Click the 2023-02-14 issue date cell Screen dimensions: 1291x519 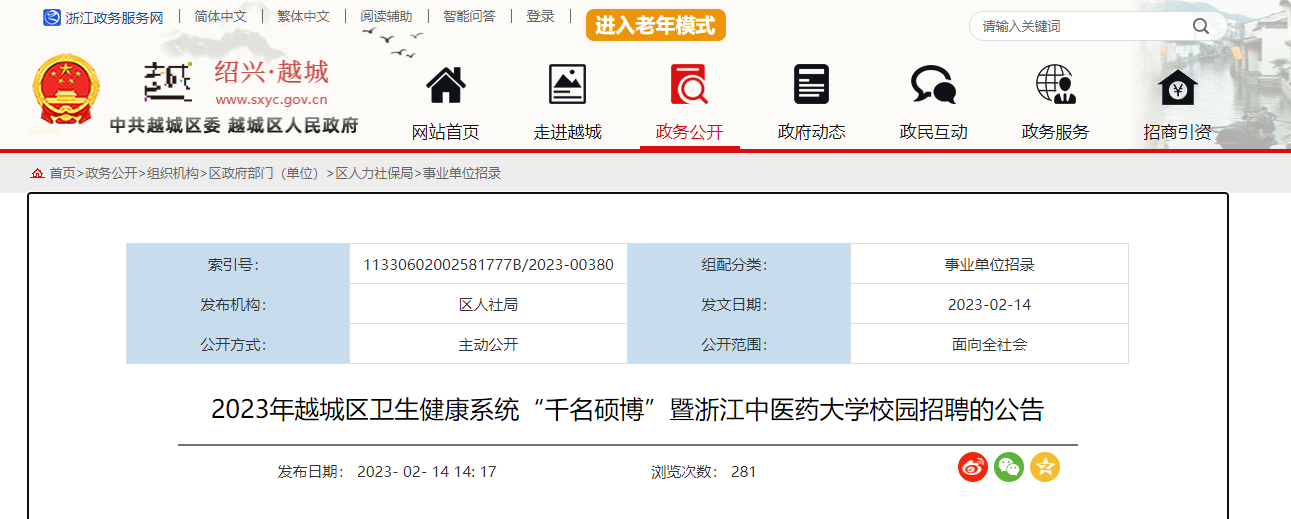point(989,305)
